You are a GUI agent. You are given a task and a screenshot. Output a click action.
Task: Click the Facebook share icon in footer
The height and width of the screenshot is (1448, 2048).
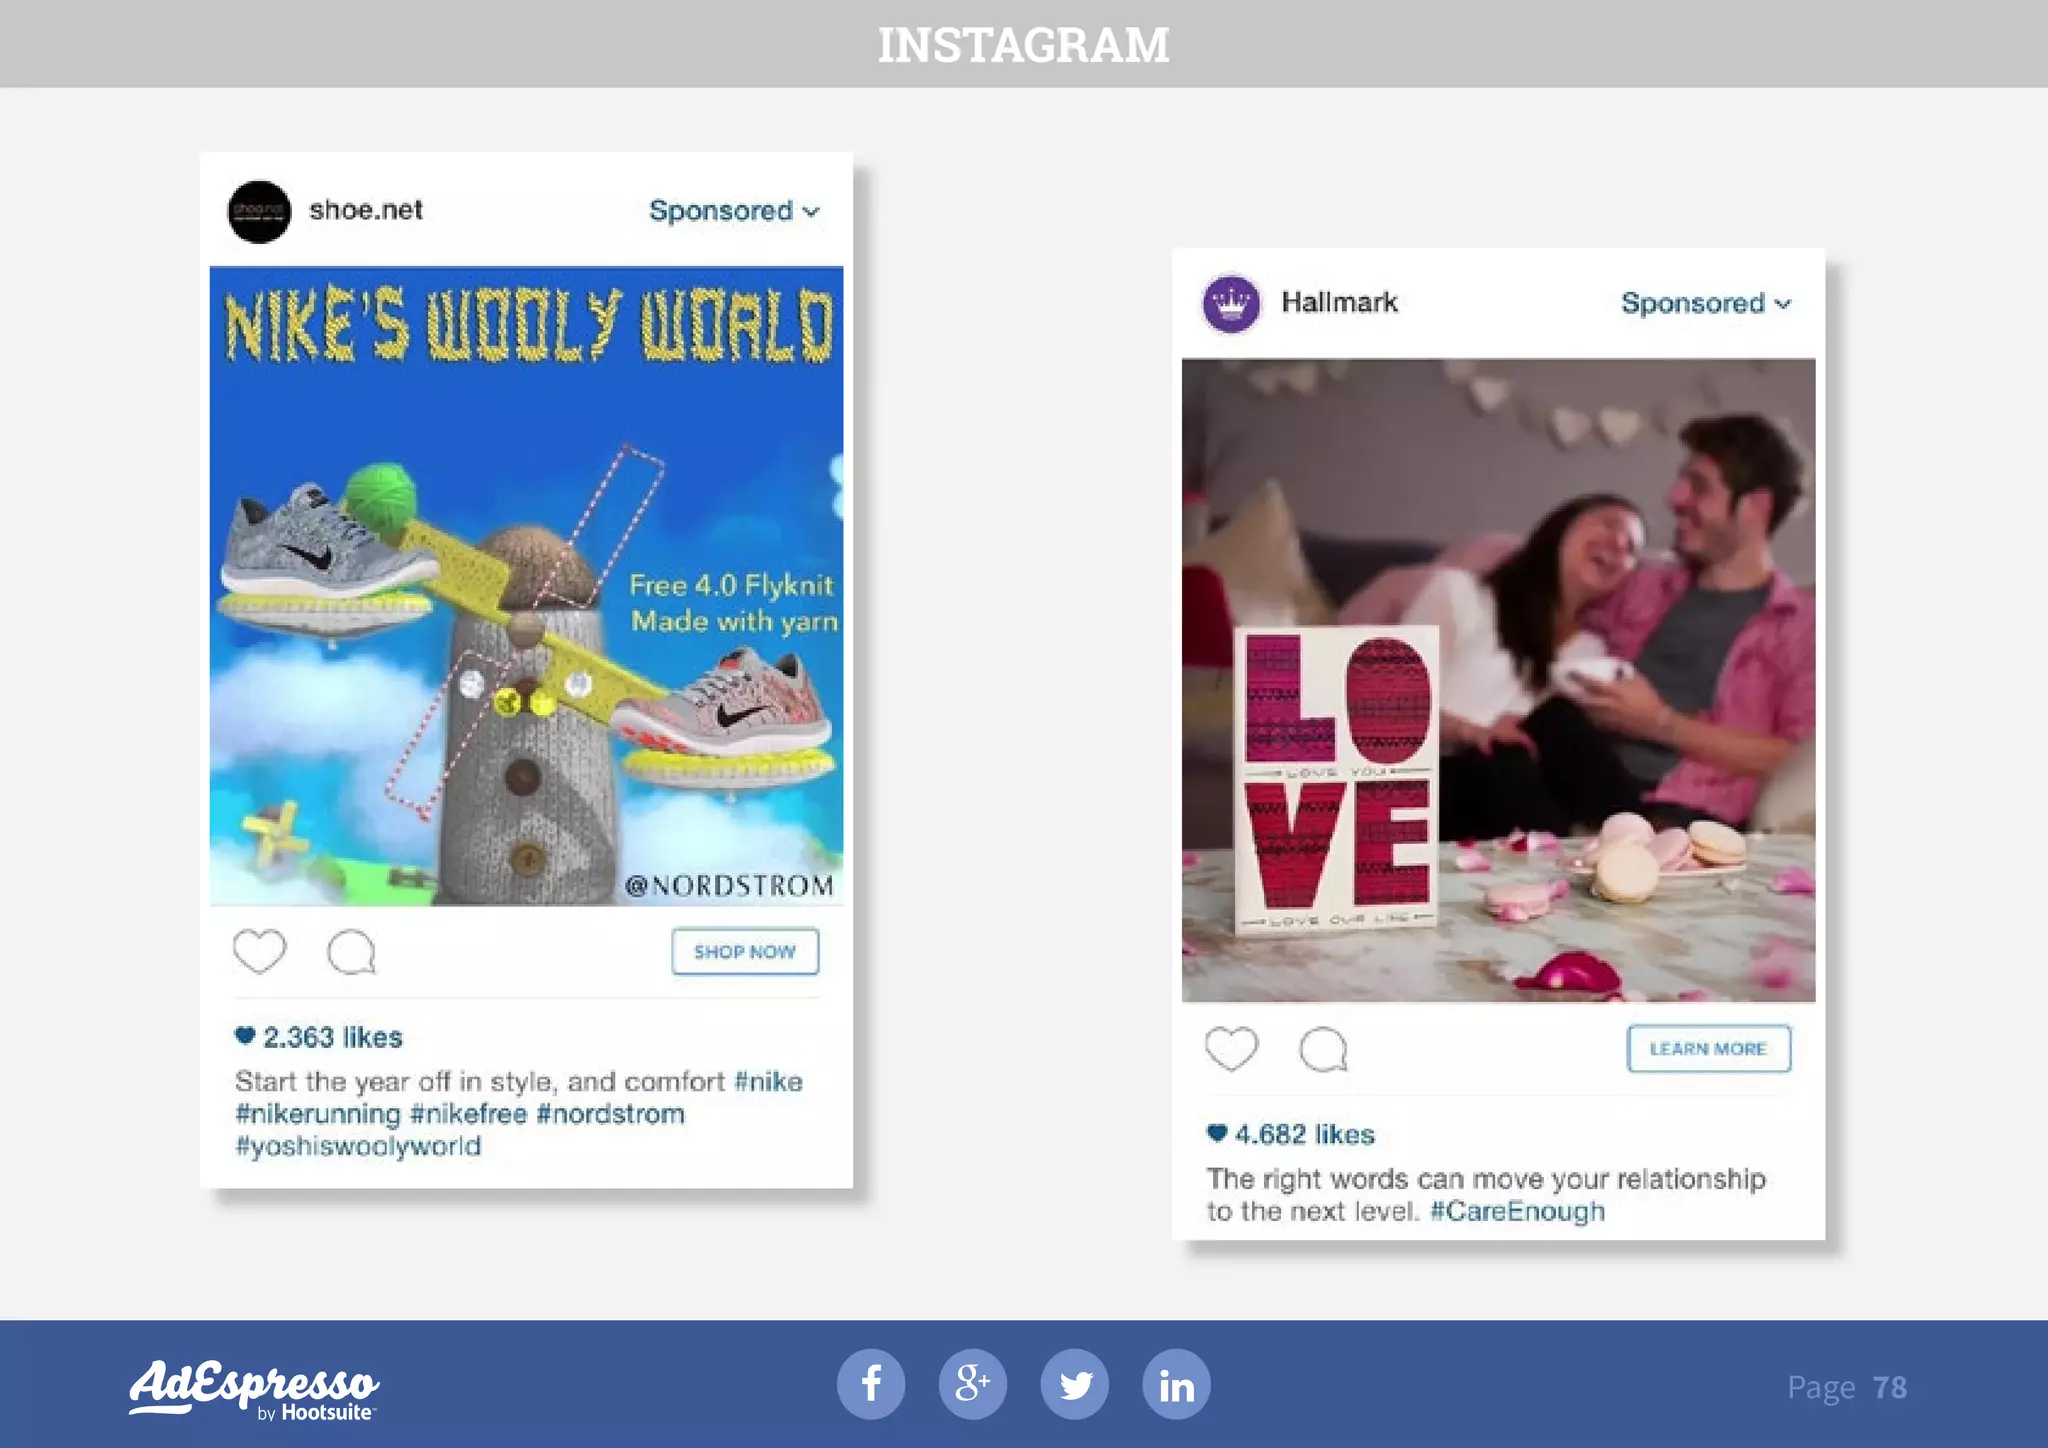pos(871,1385)
